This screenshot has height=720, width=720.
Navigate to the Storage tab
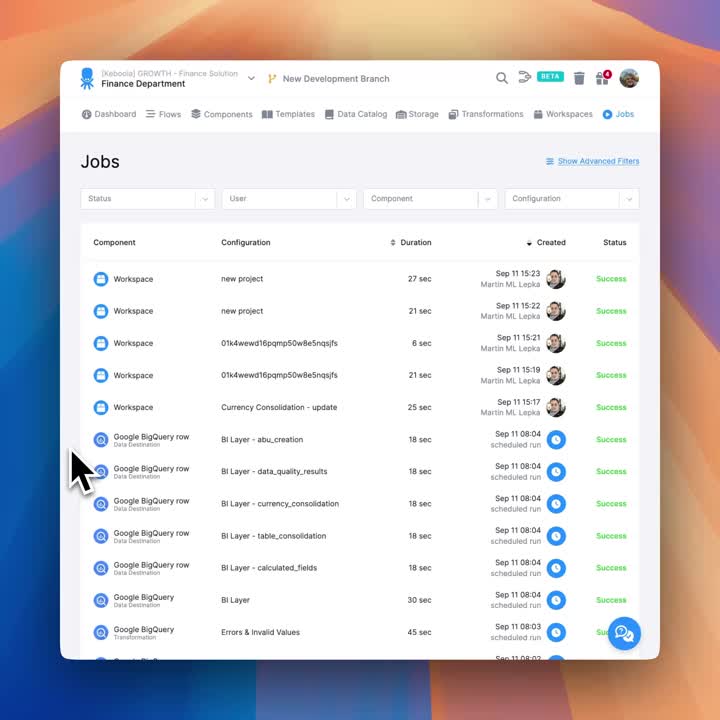417,114
